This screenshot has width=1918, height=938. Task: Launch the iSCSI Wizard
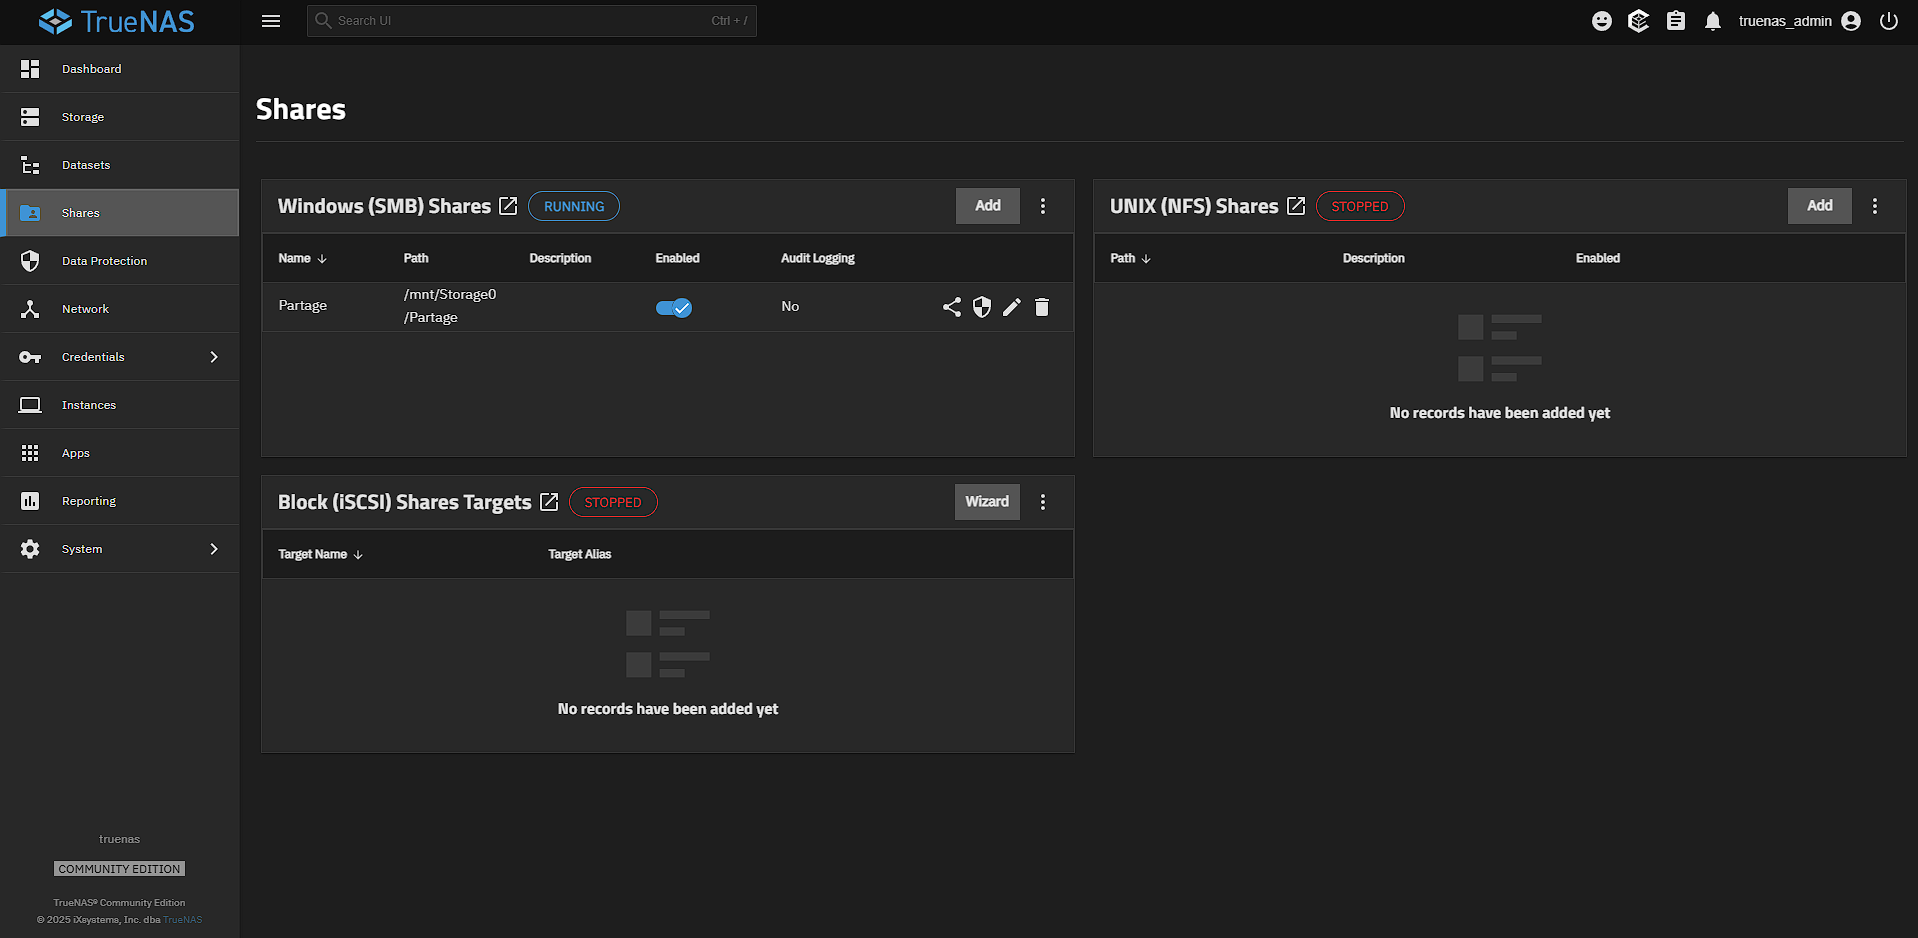[987, 502]
